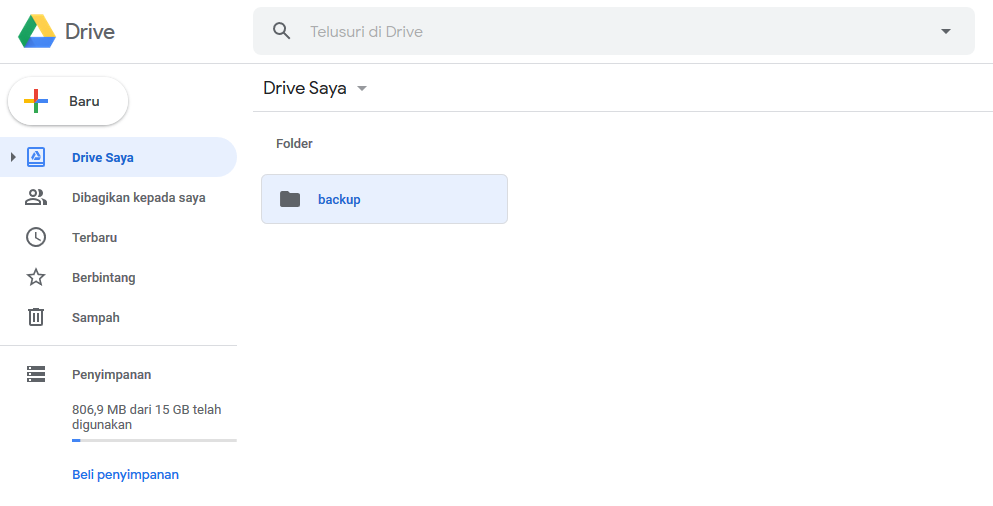Focus the Telusuri di Drive search field

point(613,31)
